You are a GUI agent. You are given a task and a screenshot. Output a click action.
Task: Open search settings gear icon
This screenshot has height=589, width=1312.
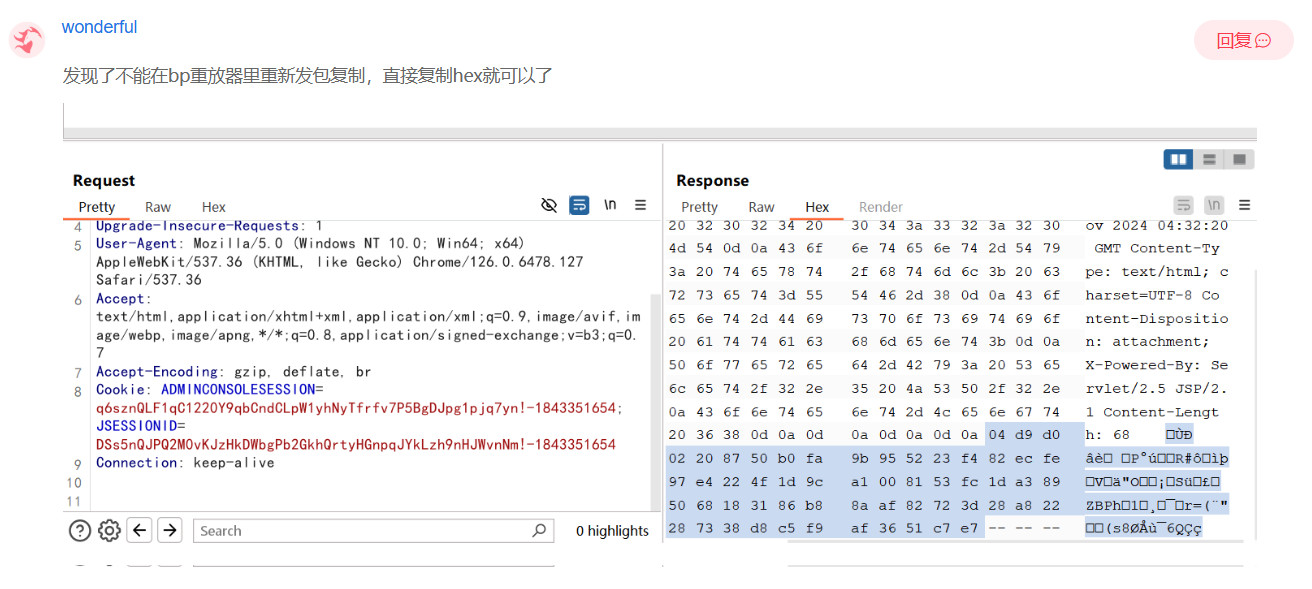click(x=109, y=531)
